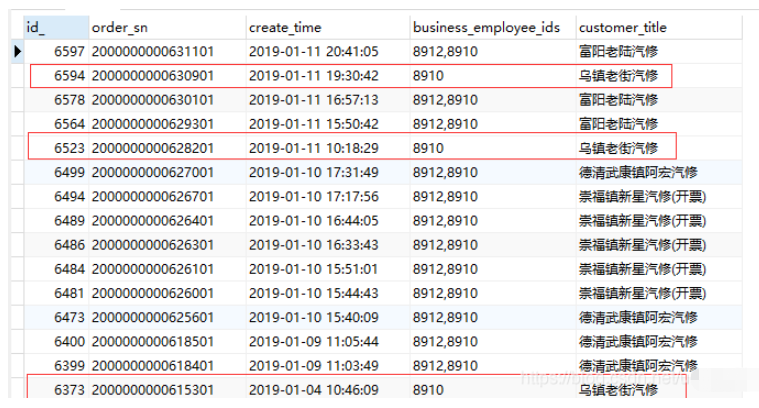This screenshot has height=408, width=759.
Task: Click order_sn 2000000000629301
Action: pyautogui.click(x=152, y=124)
